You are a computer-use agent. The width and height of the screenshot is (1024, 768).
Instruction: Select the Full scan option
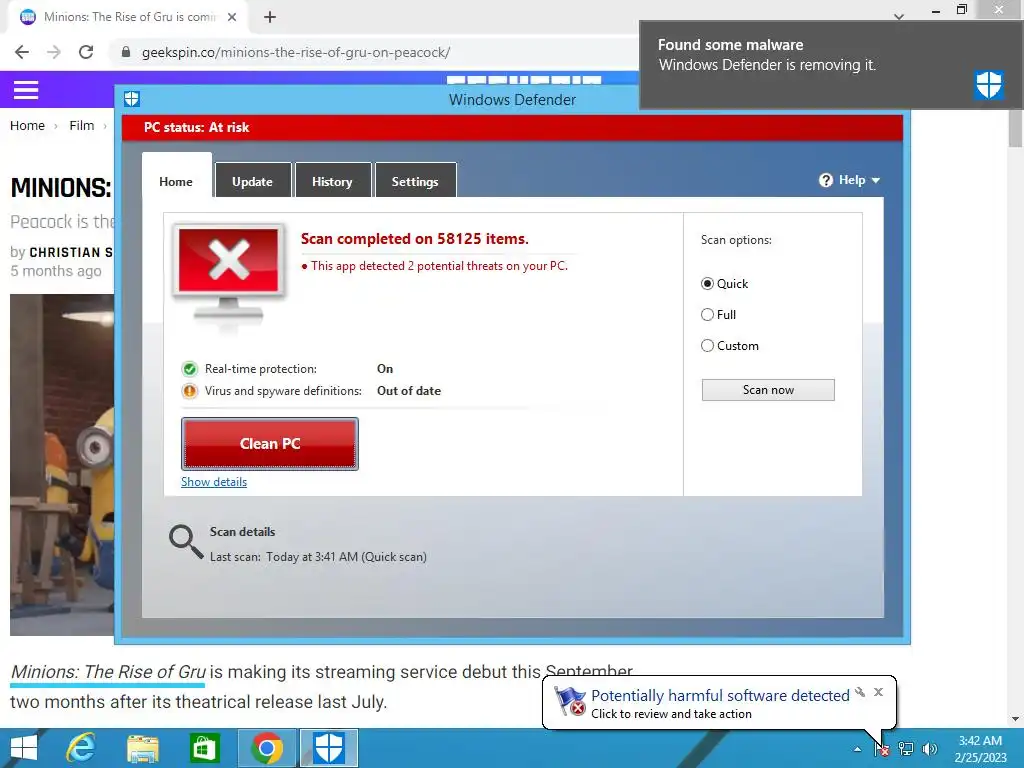[707, 315]
